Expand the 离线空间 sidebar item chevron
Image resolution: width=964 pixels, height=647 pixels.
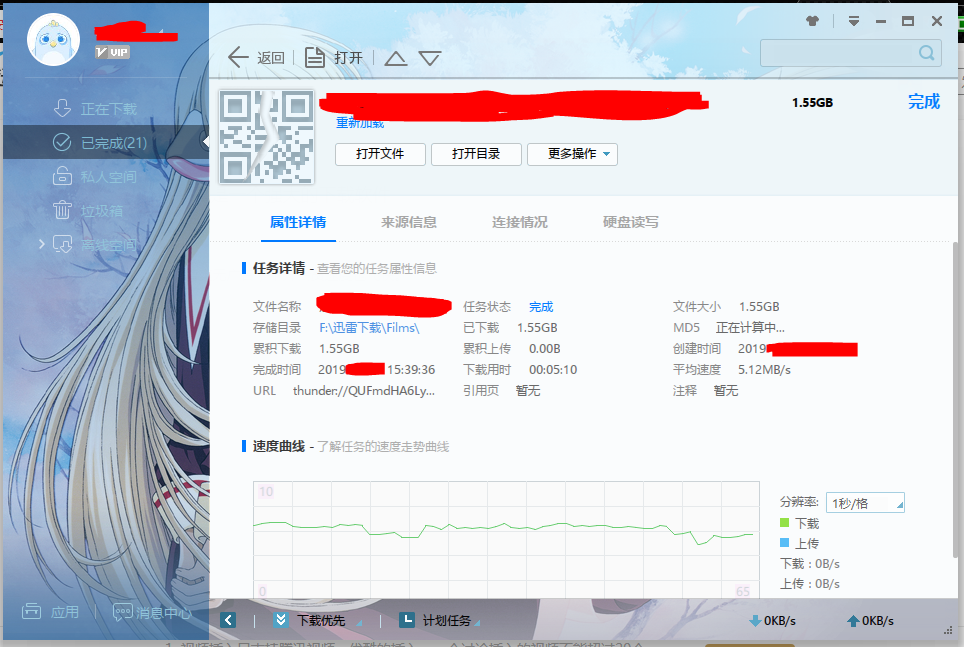pos(40,243)
